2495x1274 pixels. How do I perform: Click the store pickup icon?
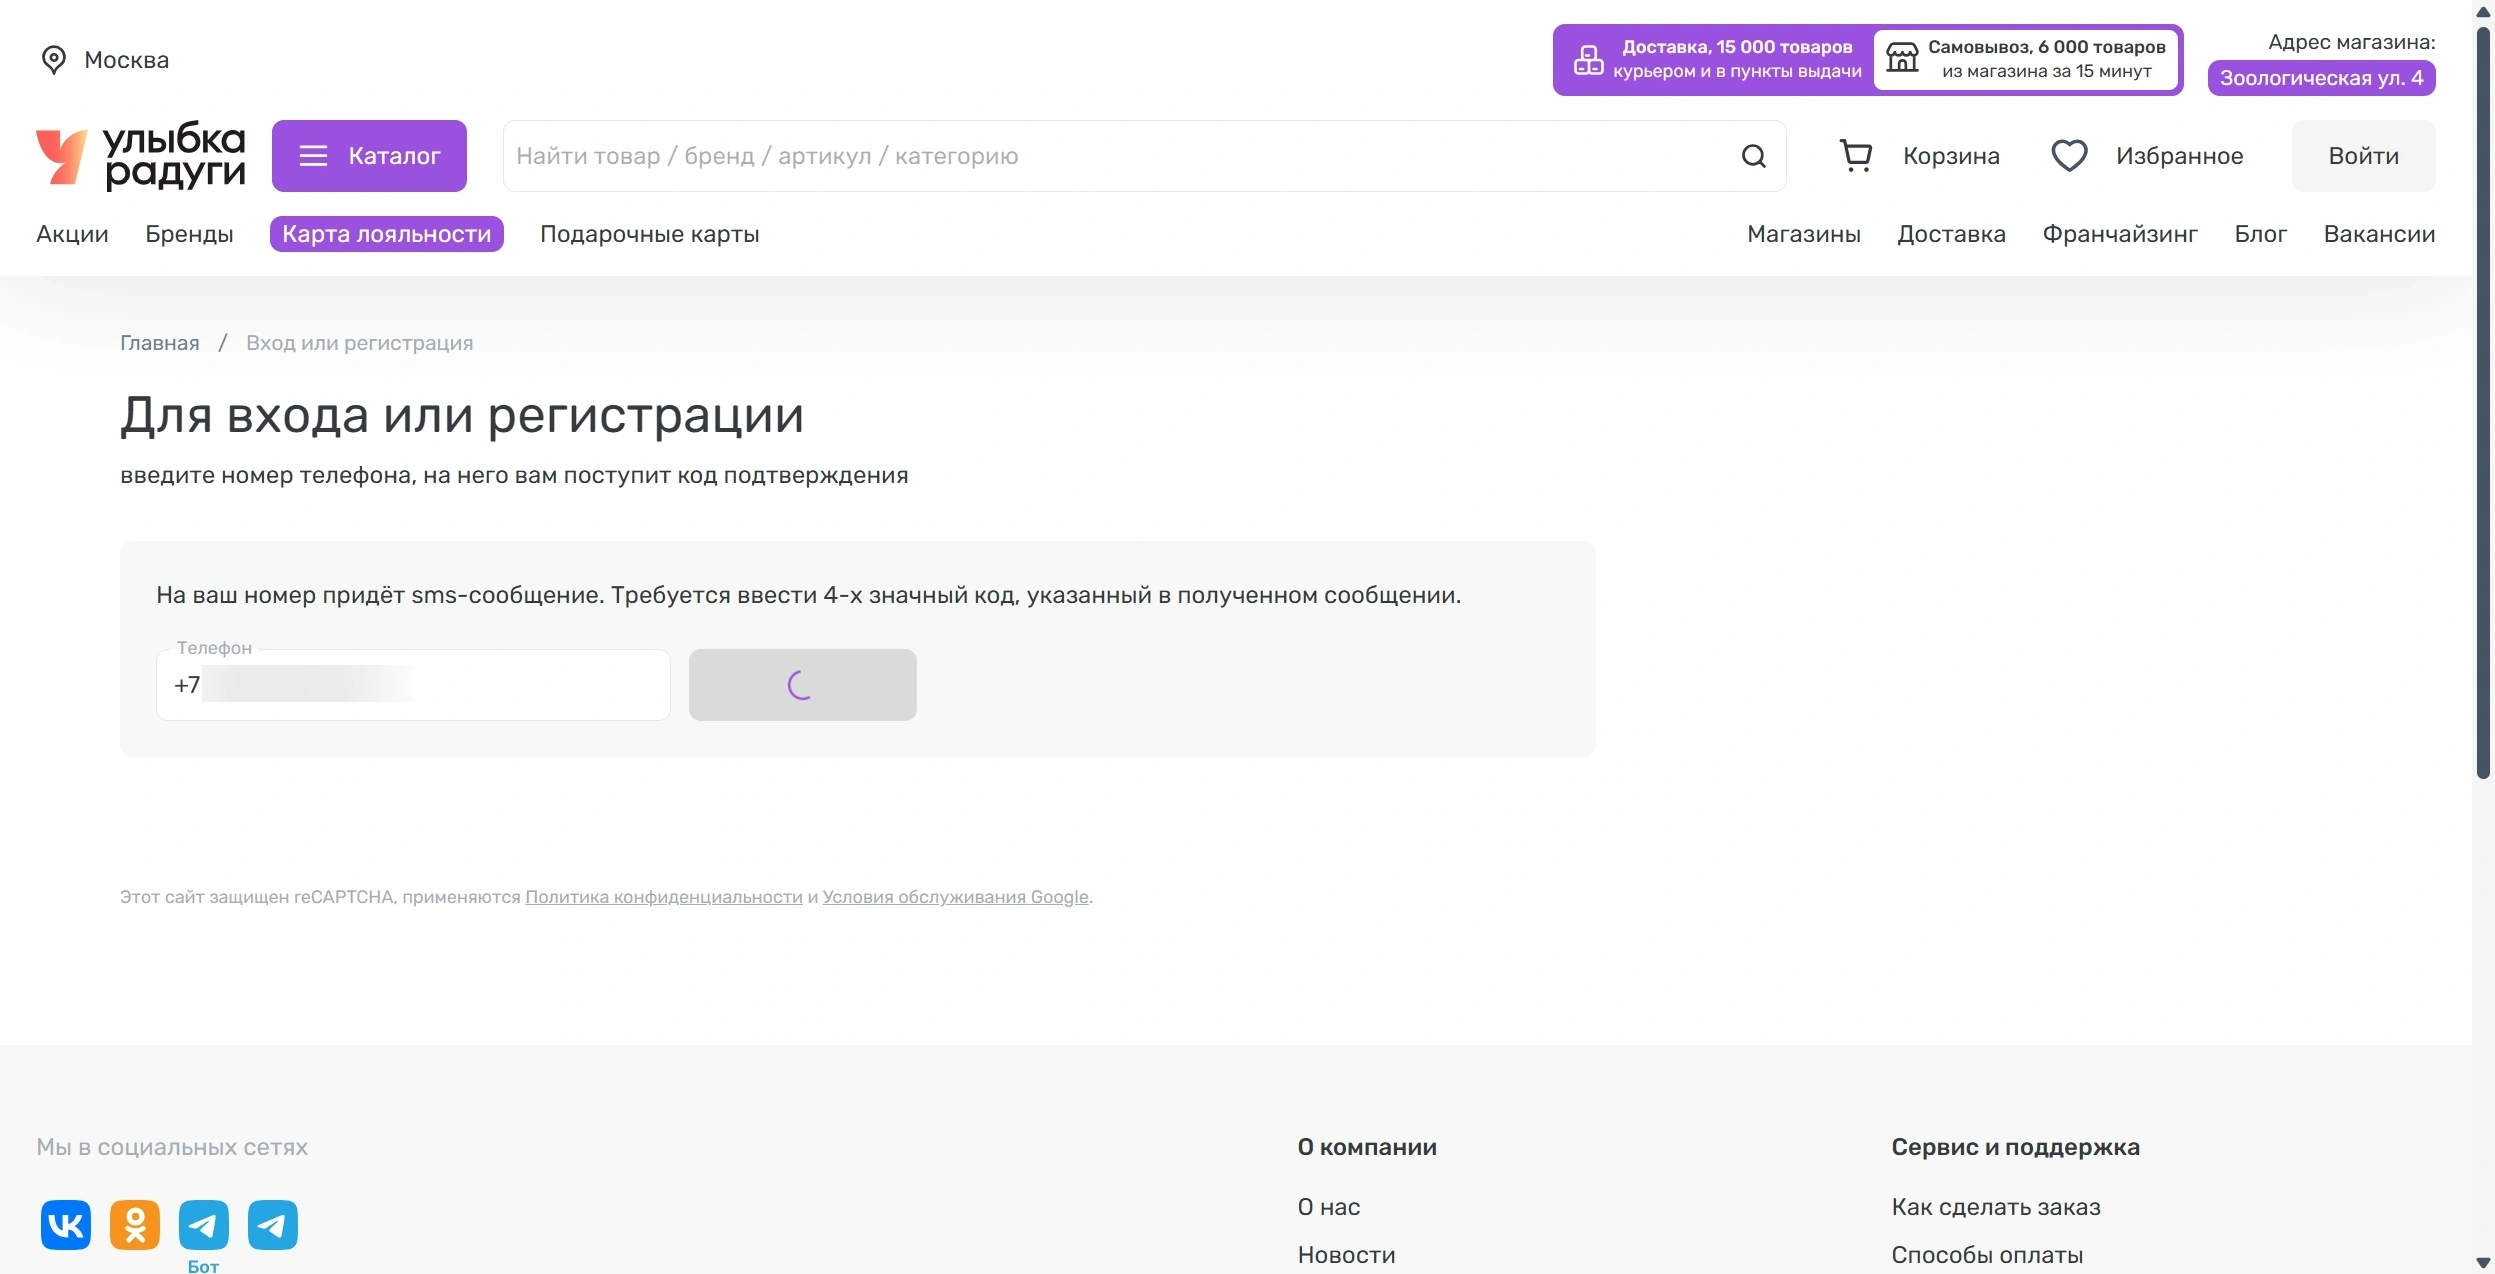tap(1902, 58)
